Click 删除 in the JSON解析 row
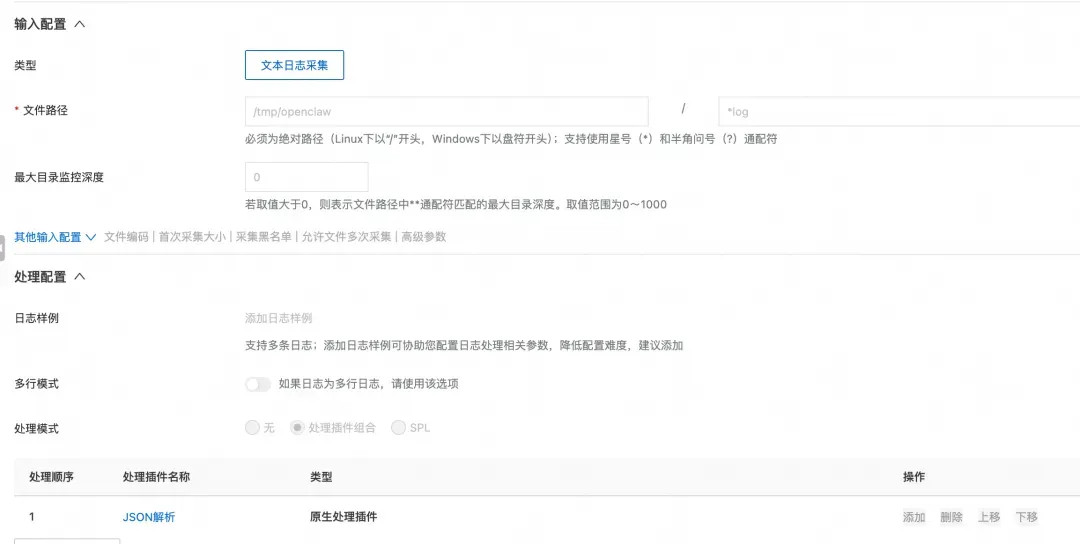This screenshot has height=544, width=1080. (x=951, y=517)
